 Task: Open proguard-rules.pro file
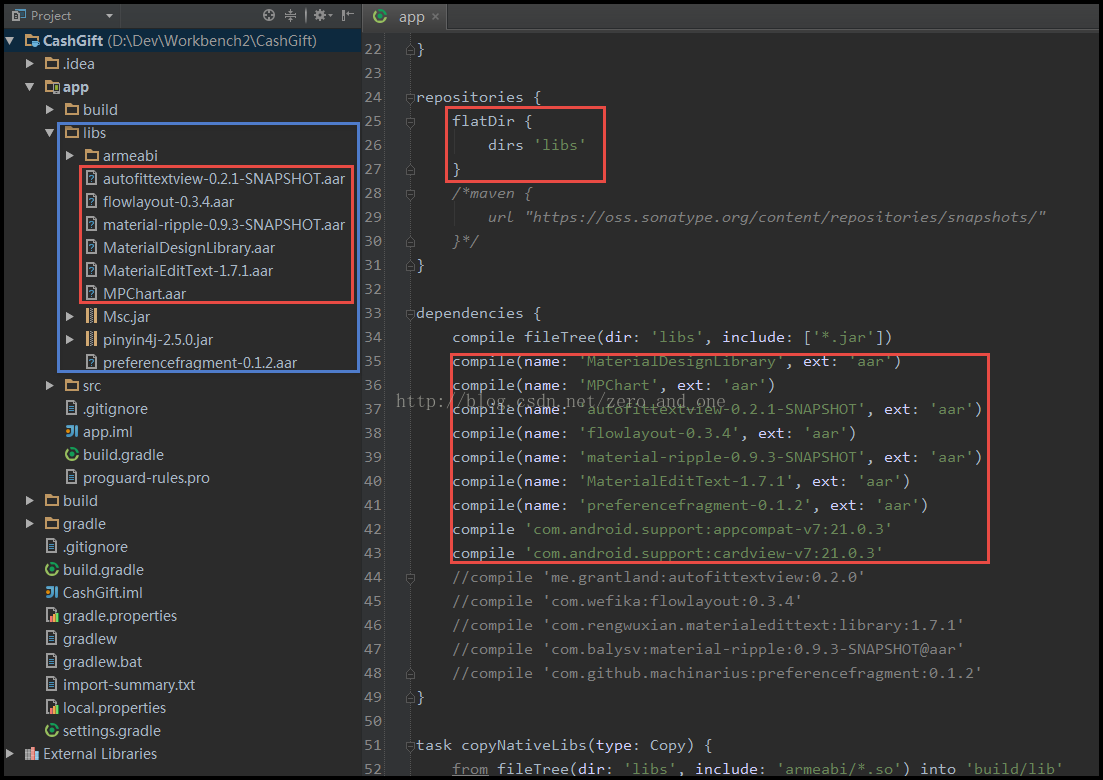click(x=146, y=478)
